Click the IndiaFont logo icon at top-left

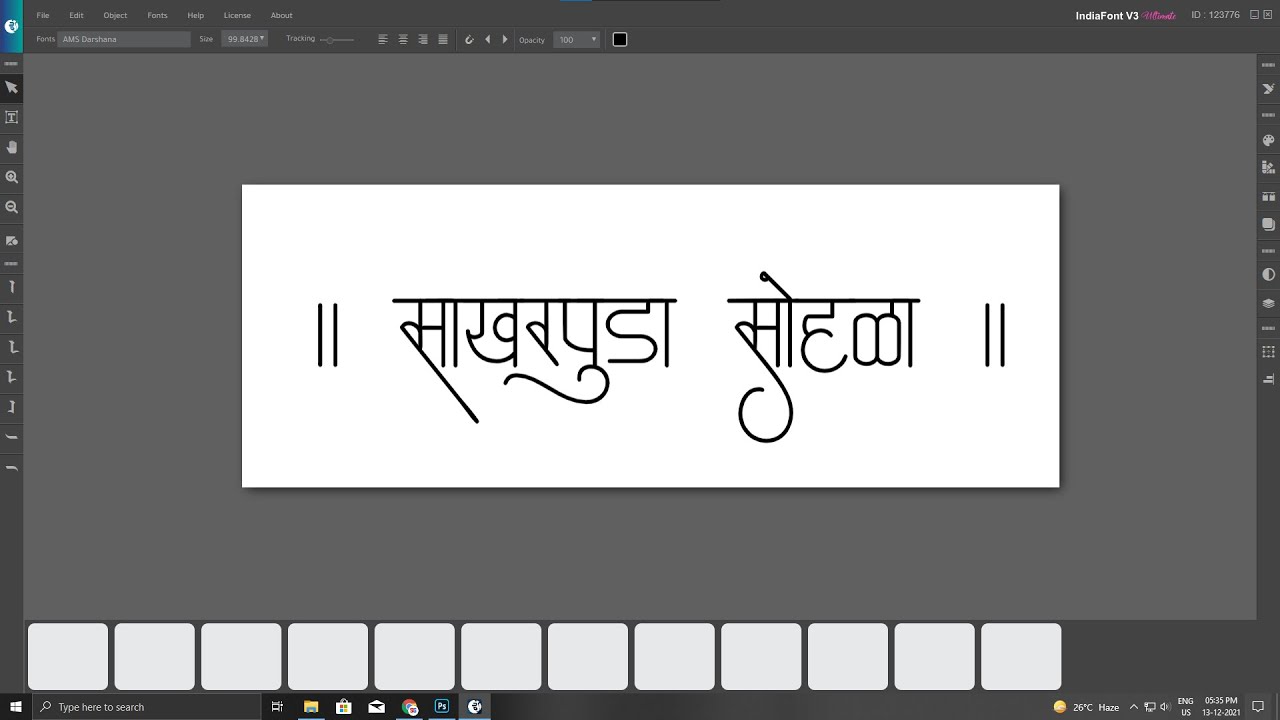tap(11, 26)
